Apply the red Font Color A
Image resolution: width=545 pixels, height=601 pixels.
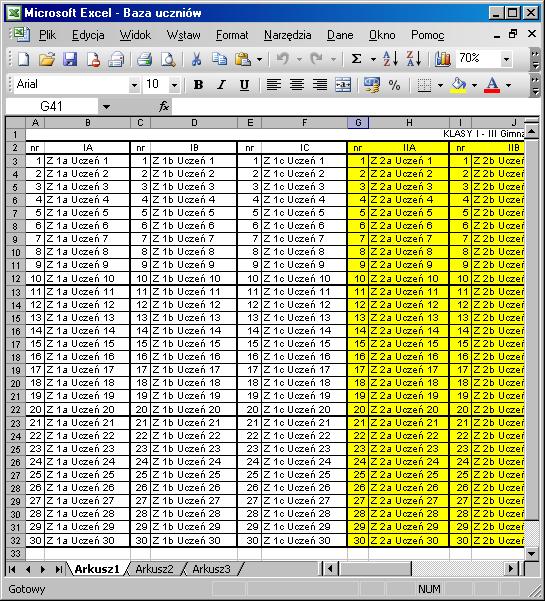click(x=492, y=85)
